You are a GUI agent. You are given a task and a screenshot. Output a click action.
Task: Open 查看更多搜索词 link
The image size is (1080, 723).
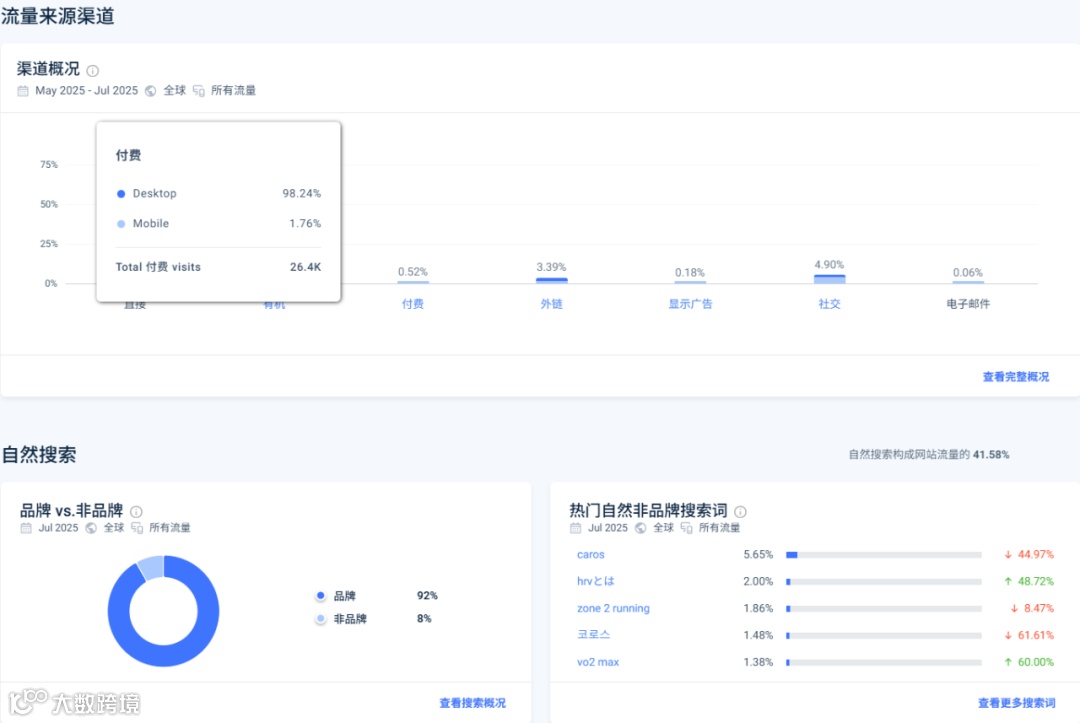point(1017,703)
